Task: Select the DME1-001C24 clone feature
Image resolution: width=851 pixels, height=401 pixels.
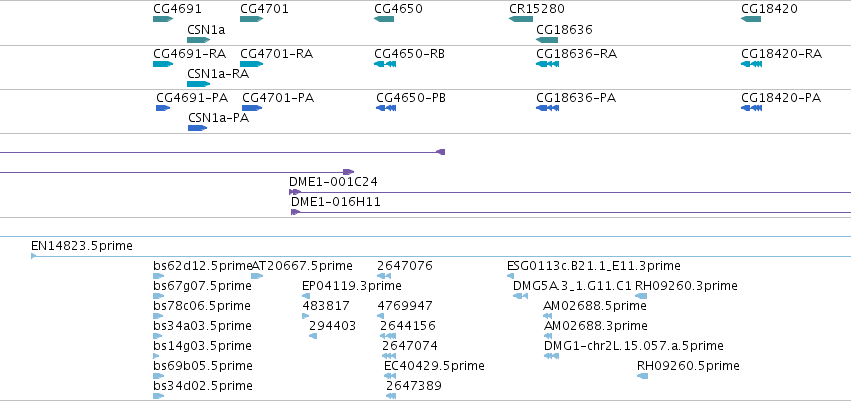Action: [570, 192]
